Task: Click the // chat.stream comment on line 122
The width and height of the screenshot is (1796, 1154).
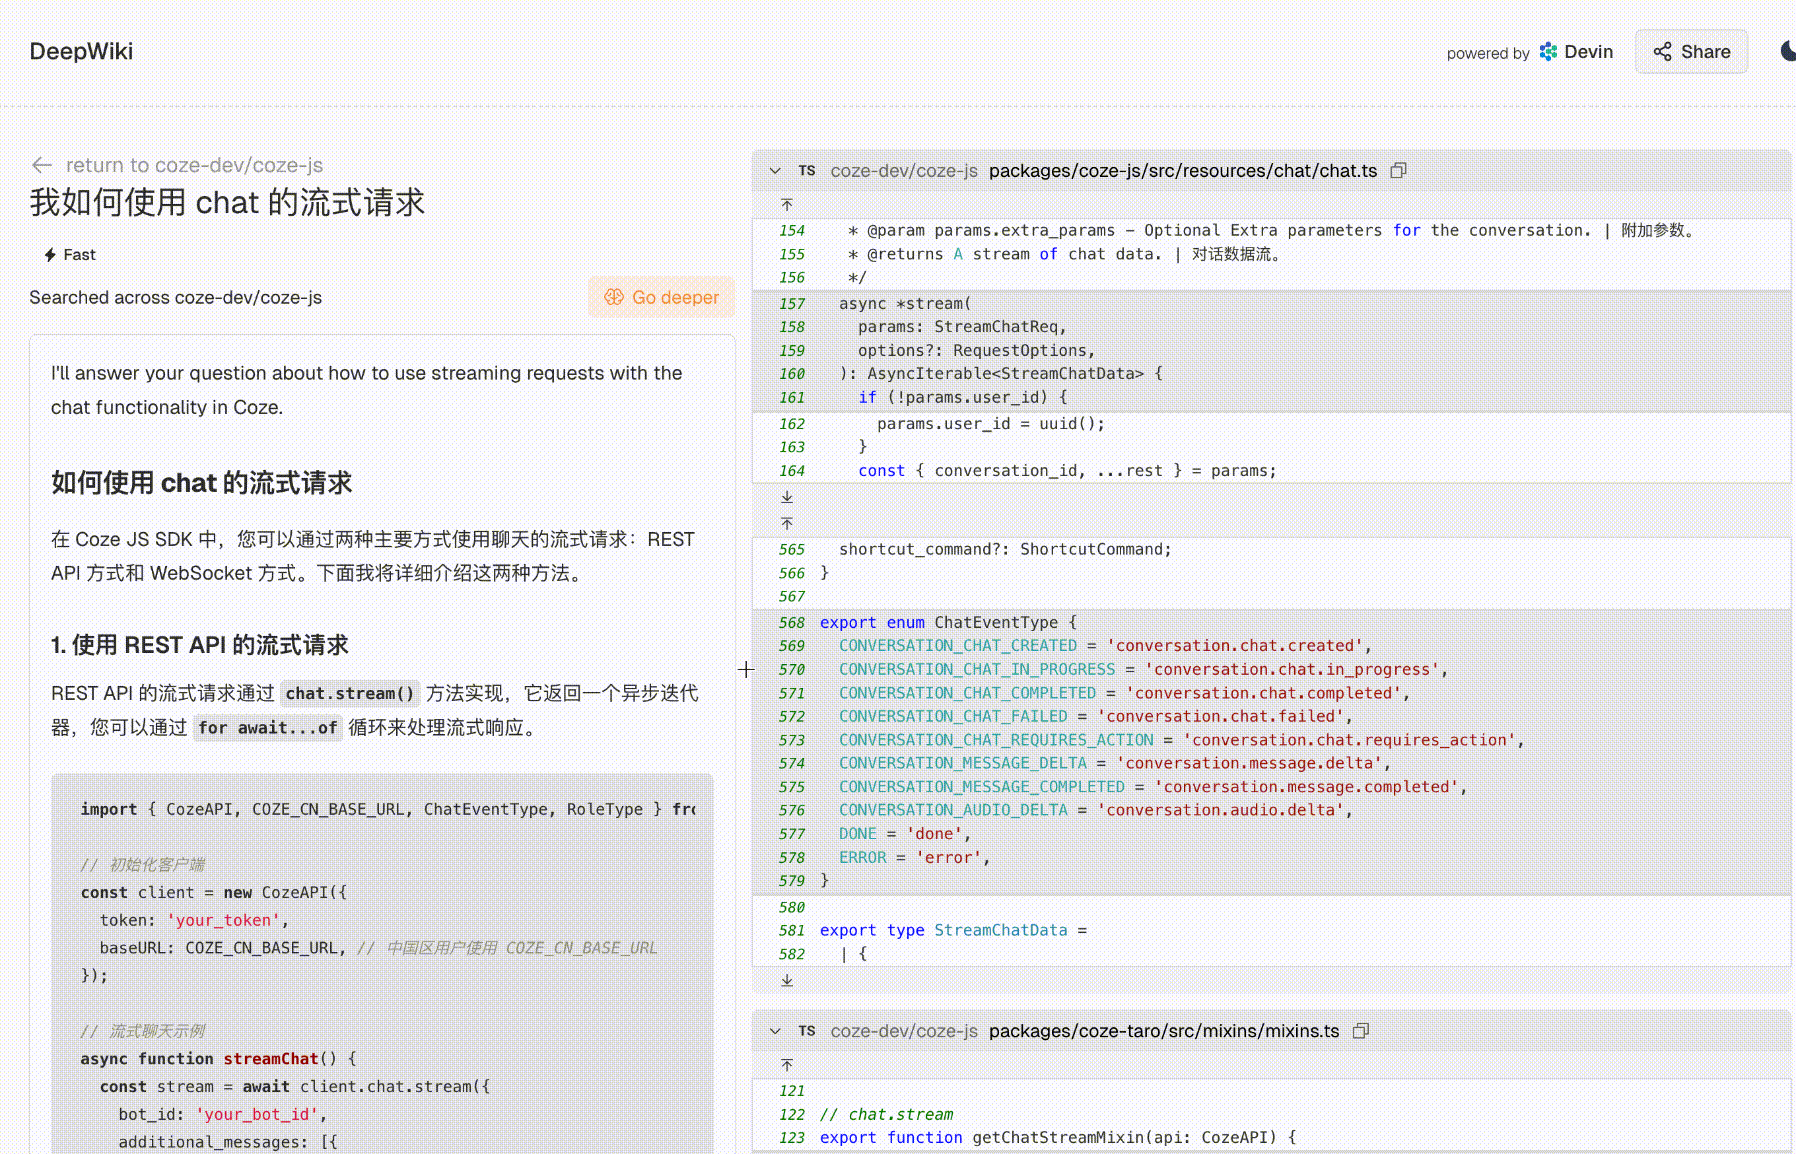Action: point(886,1114)
